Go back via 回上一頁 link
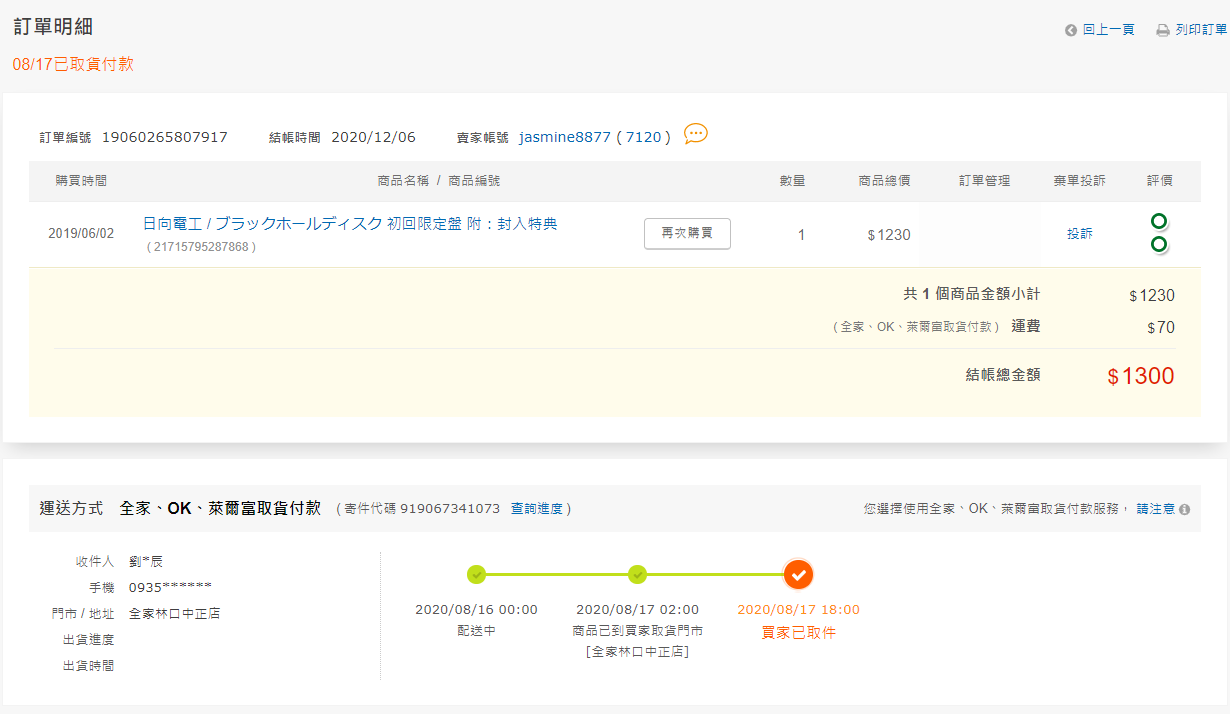Viewport: 1230px width, 714px height. click(x=1109, y=30)
